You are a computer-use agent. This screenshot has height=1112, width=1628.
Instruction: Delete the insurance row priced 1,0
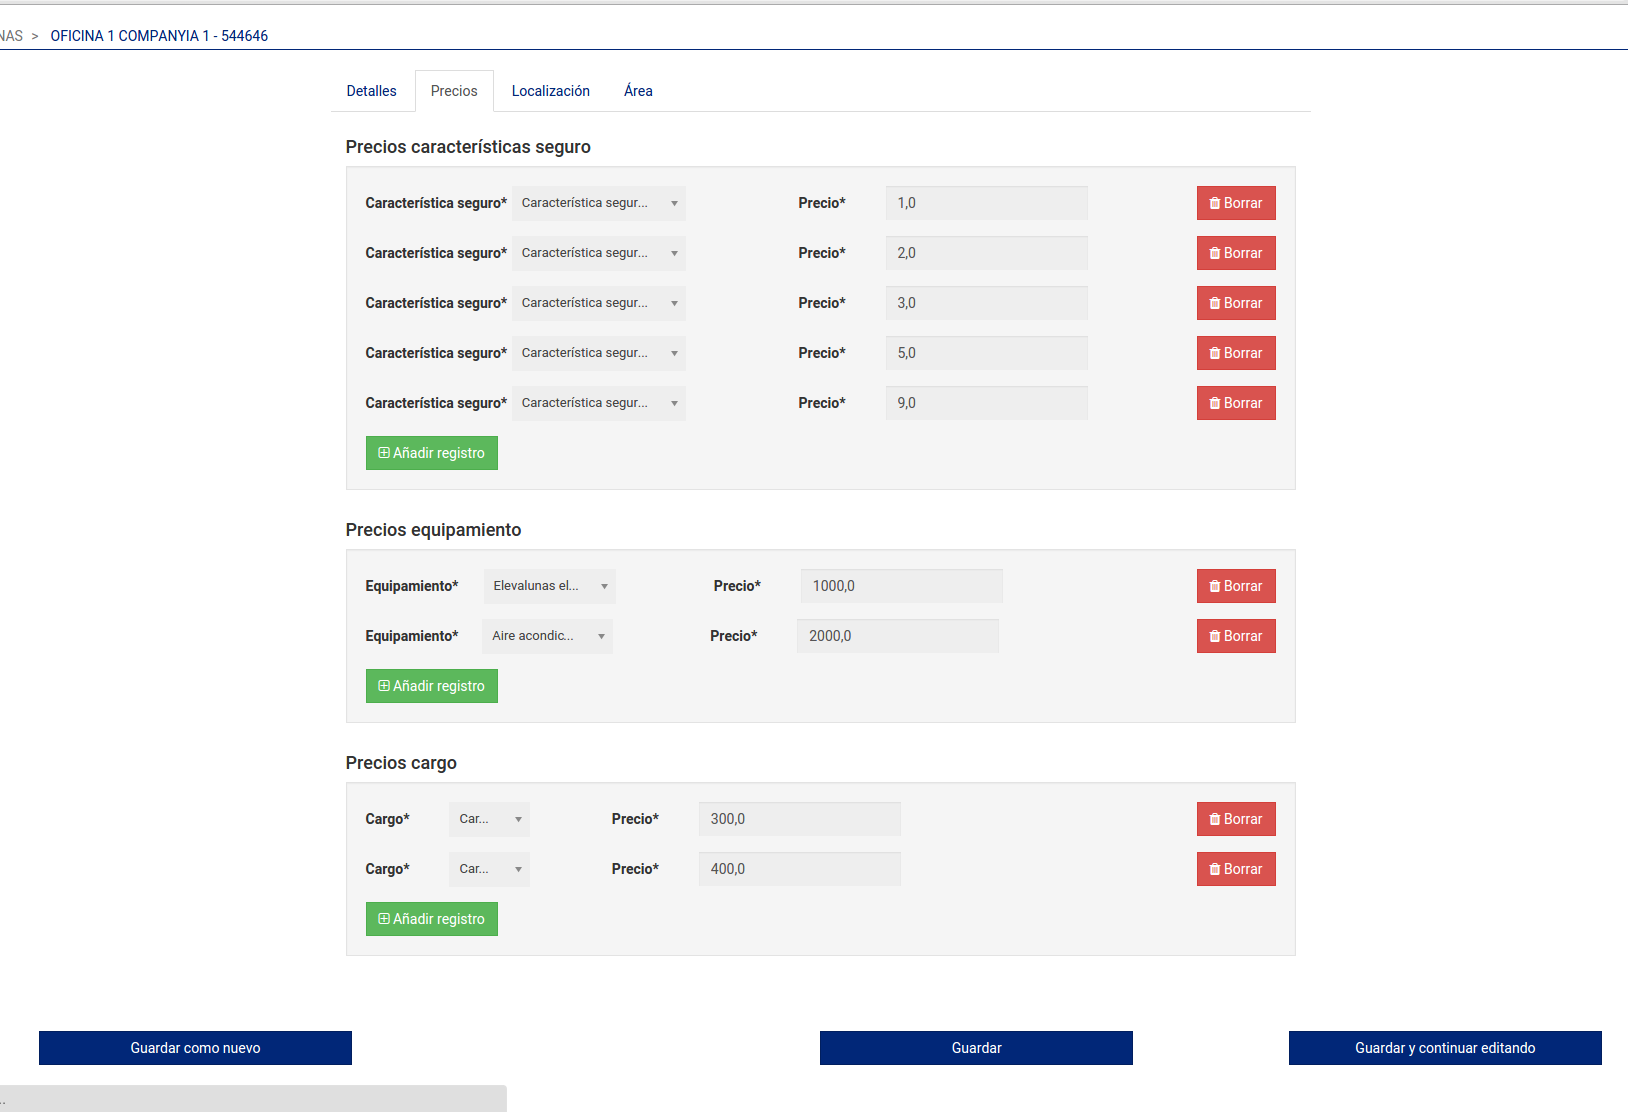tap(1235, 203)
